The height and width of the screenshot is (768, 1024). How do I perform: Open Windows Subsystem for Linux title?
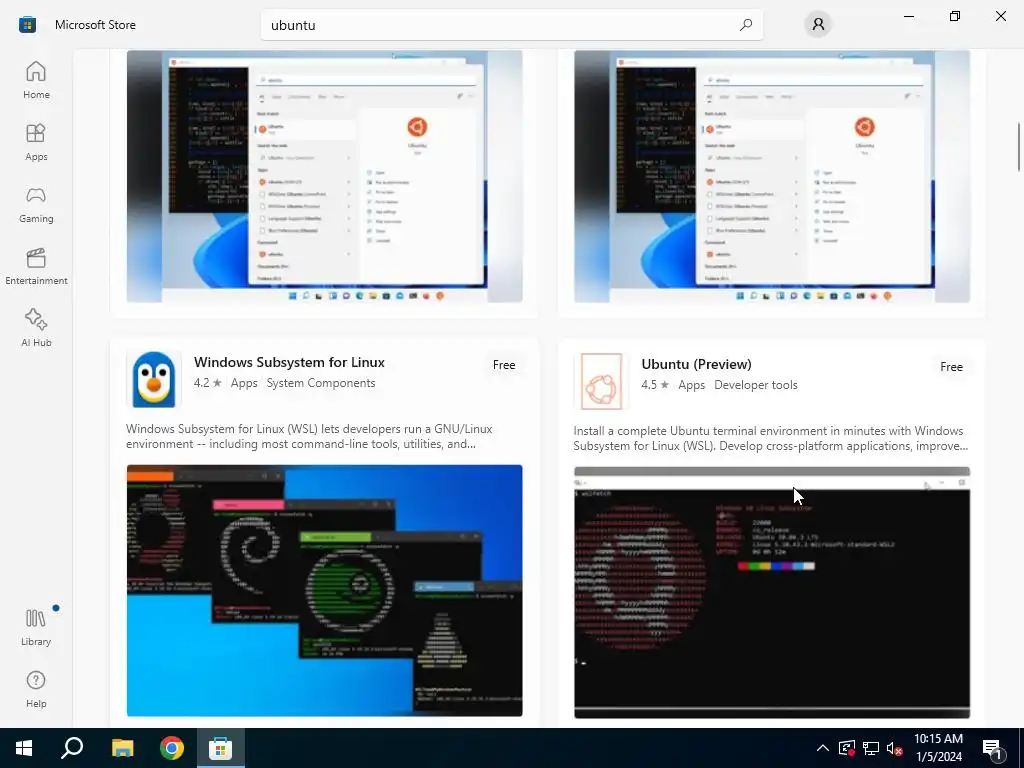(x=289, y=362)
